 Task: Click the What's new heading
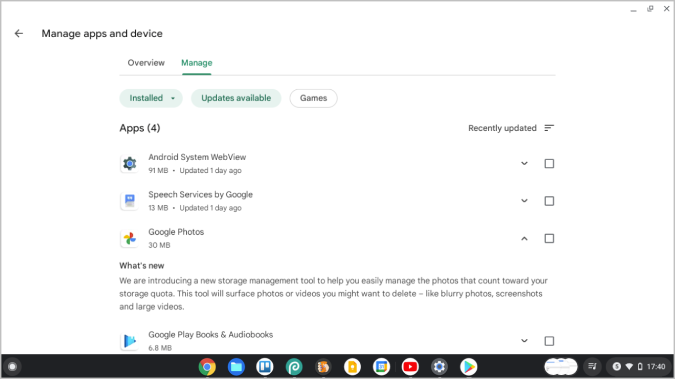142,266
